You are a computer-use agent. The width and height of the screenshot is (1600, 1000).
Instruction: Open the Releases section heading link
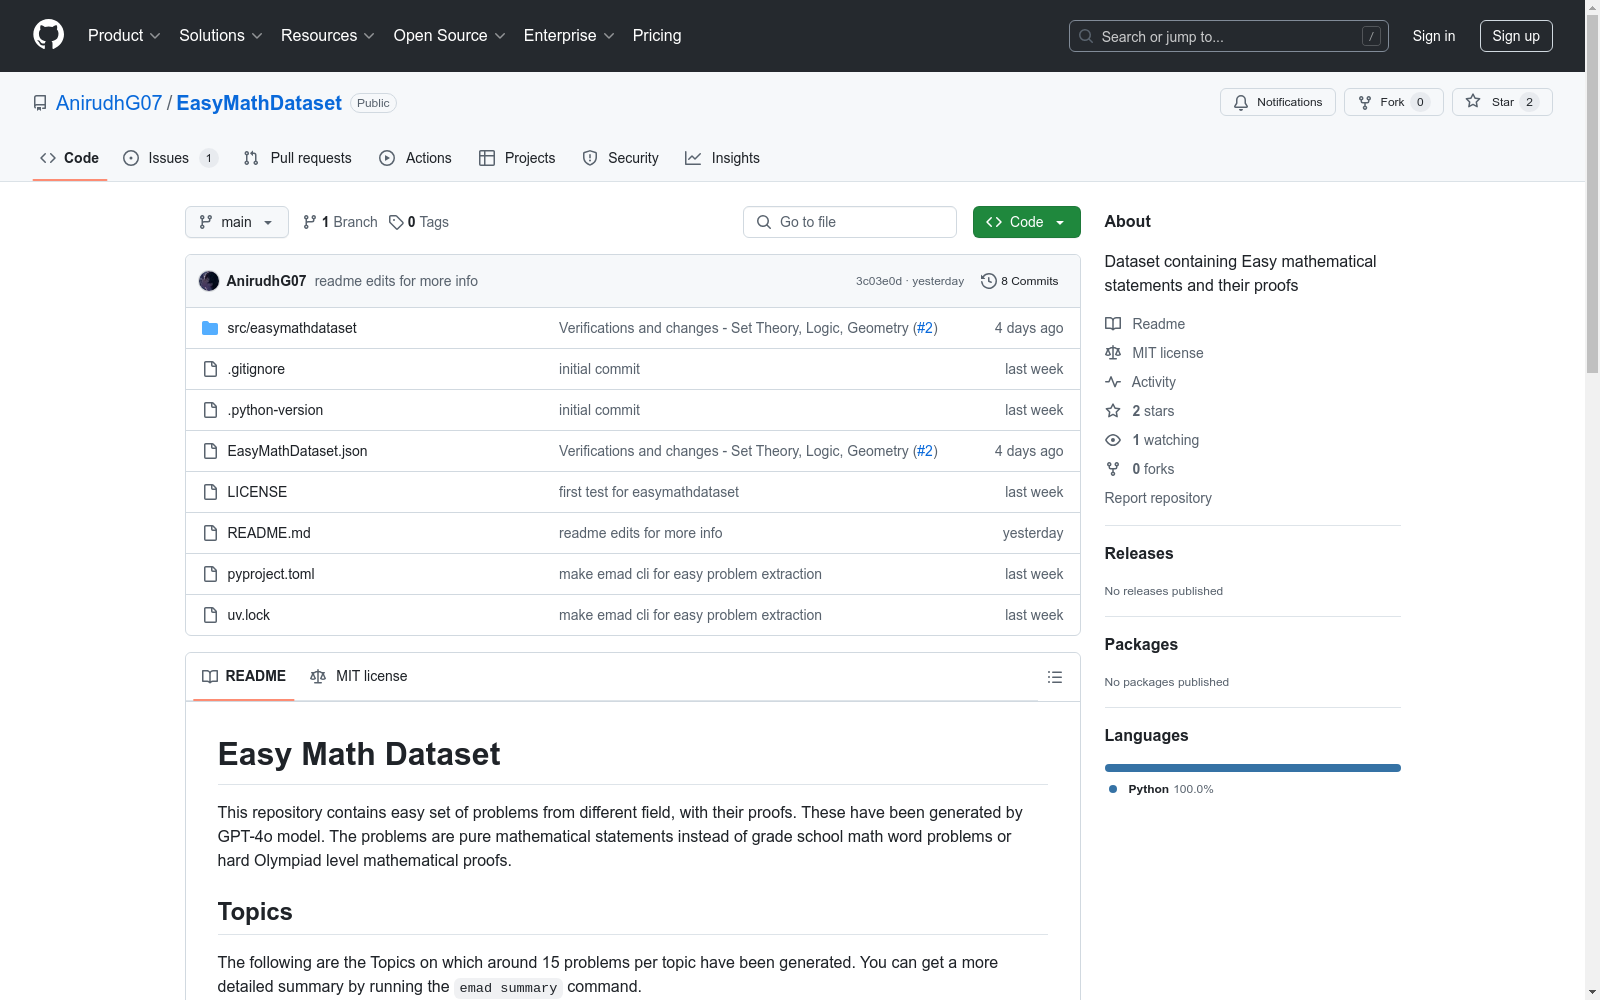tap(1139, 553)
